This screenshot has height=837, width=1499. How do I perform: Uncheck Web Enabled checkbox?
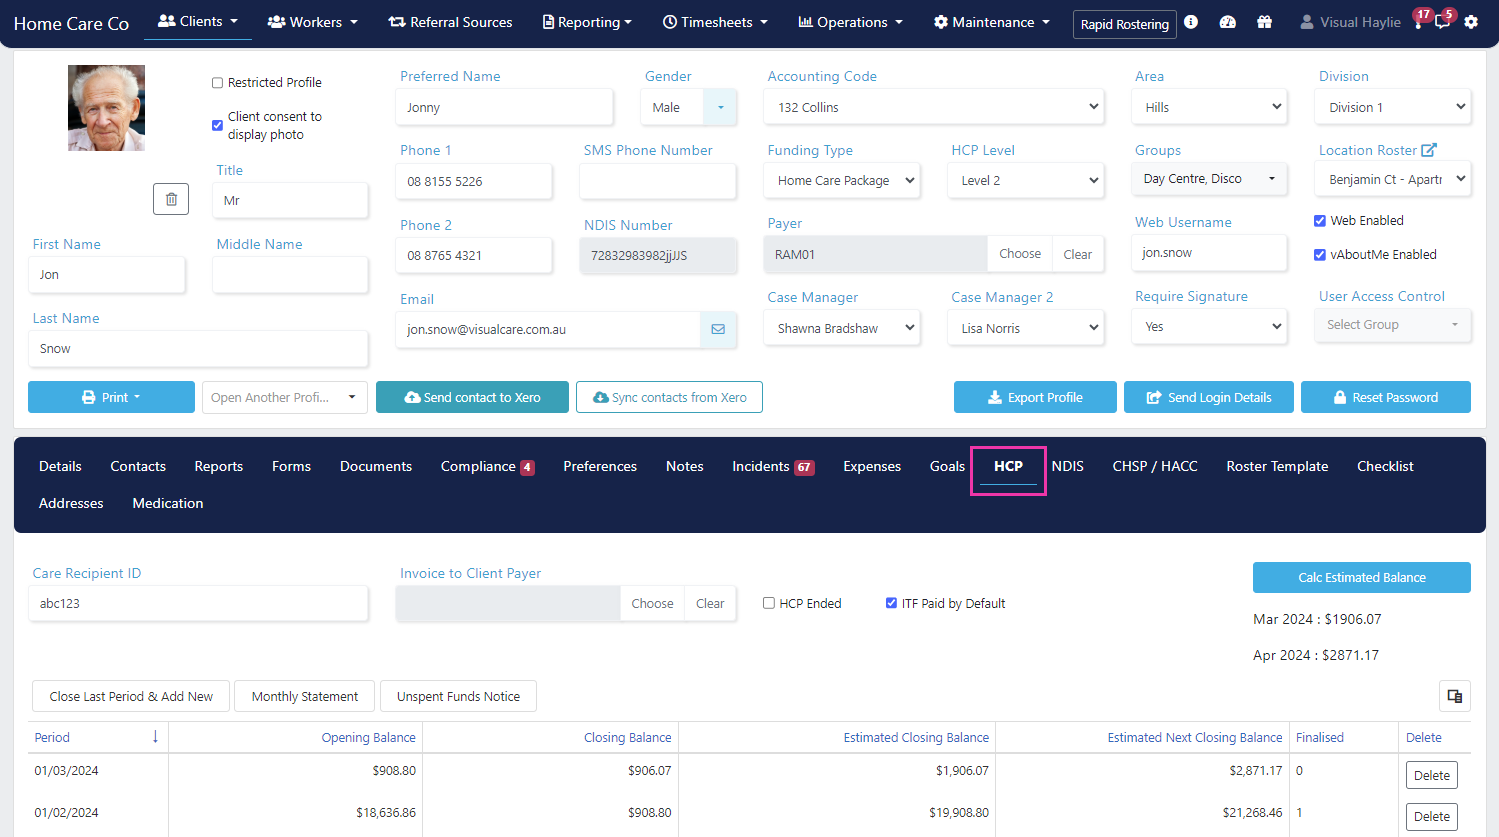(x=1320, y=221)
